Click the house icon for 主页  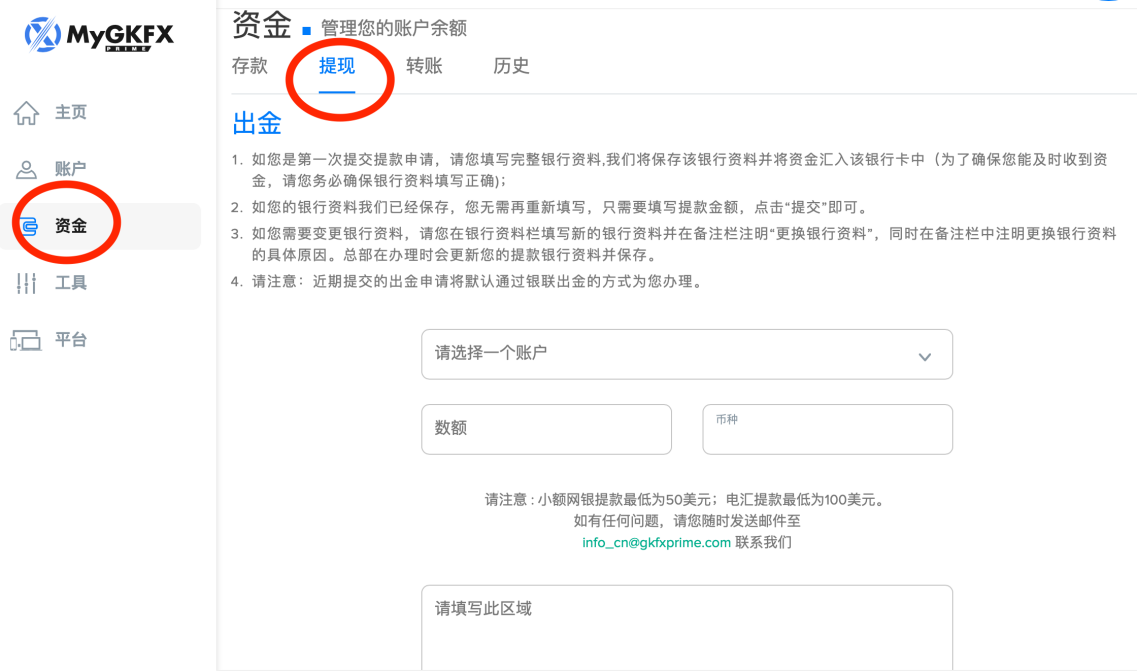(26, 113)
